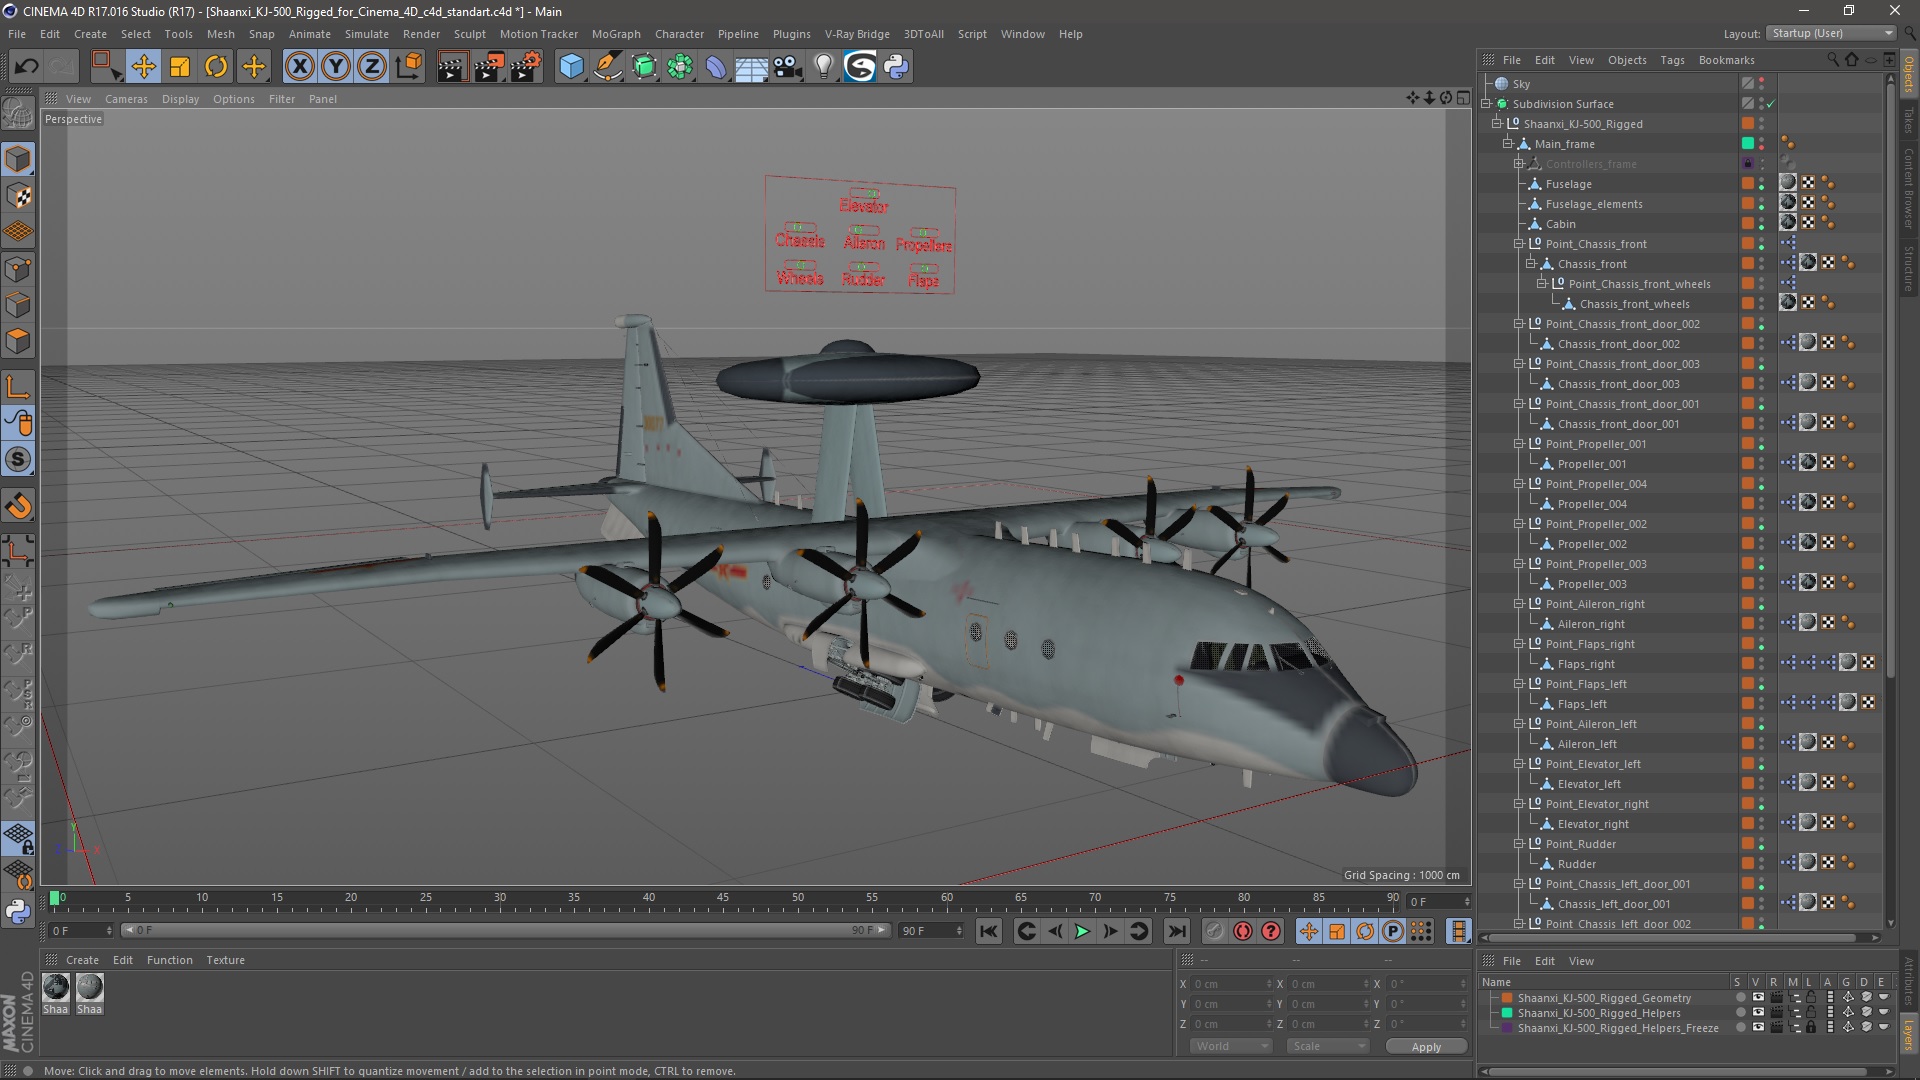The width and height of the screenshot is (1920, 1080).
Task: Open the Simulate menu
Action: tap(366, 34)
